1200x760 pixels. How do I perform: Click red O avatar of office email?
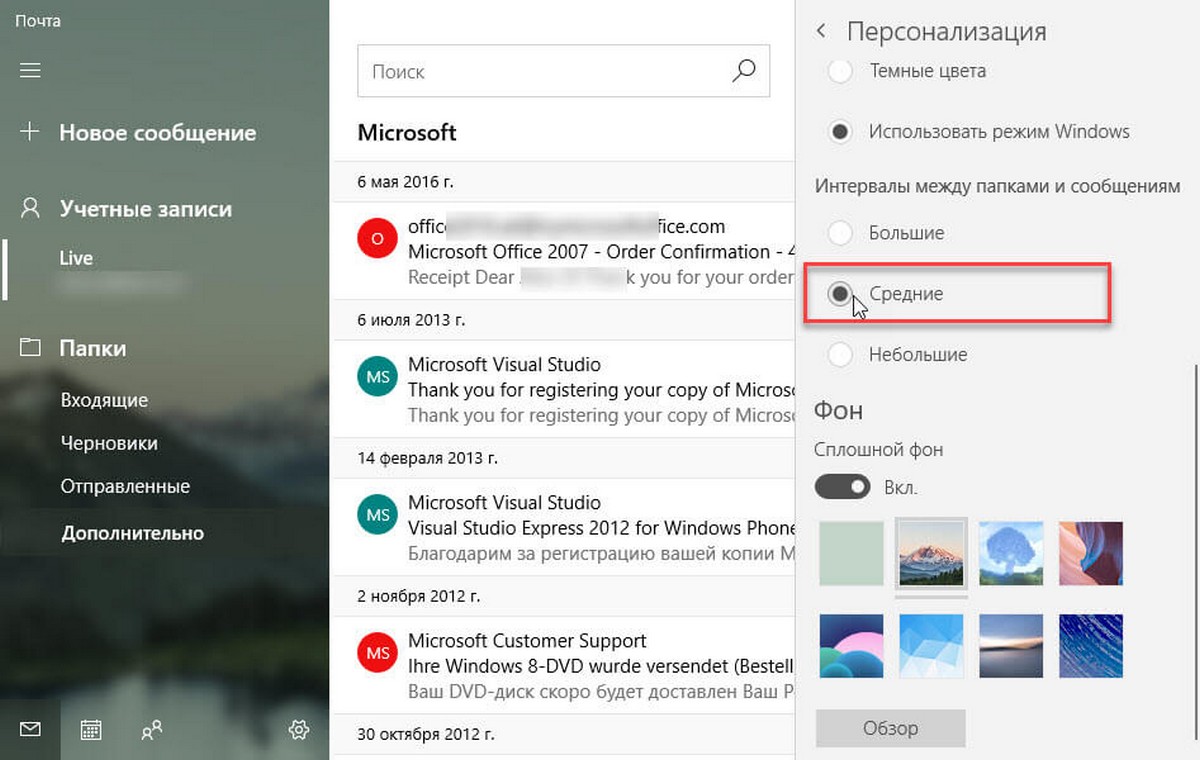click(376, 239)
